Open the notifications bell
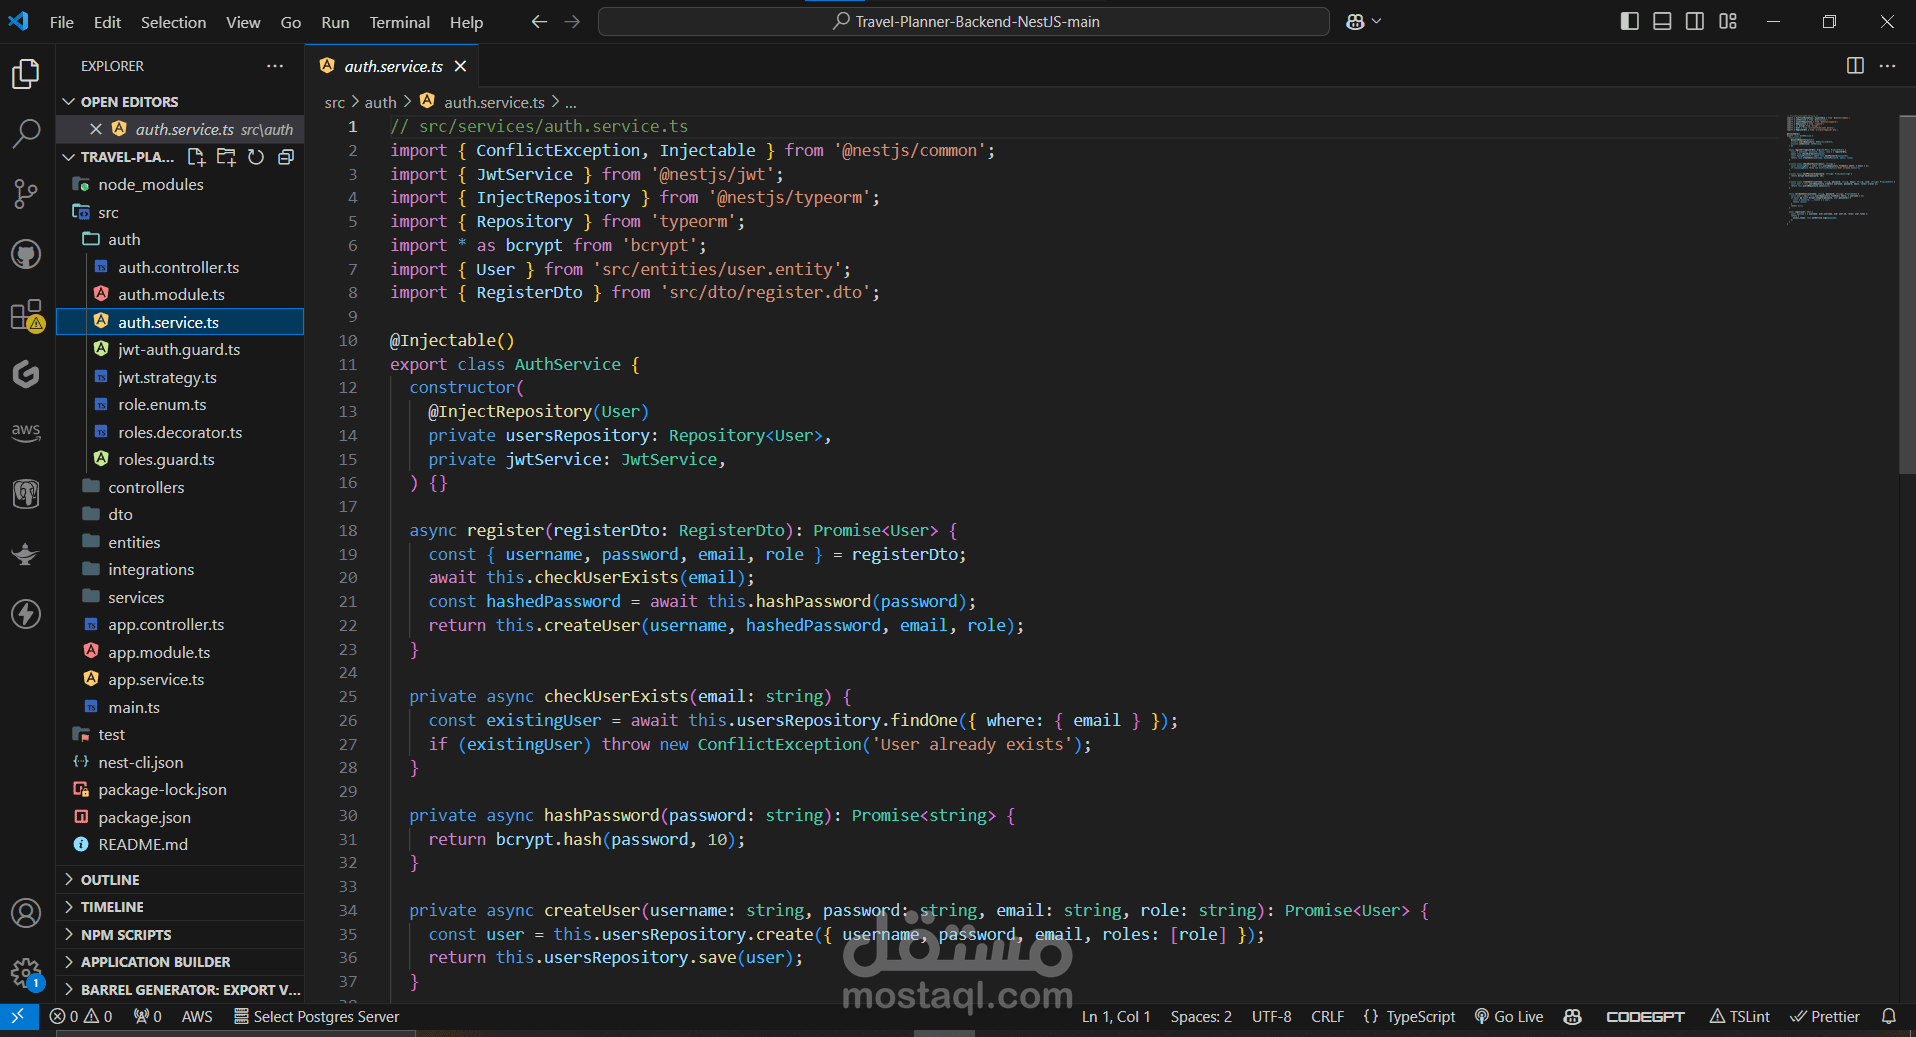The image size is (1916, 1037). (x=1888, y=1016)
